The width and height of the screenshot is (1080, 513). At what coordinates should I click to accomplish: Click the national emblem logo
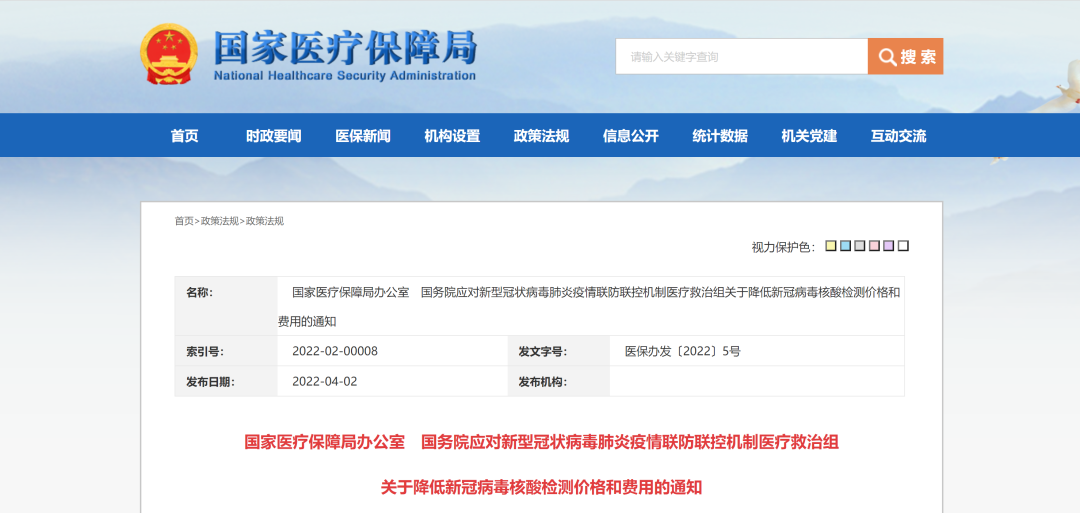[169, 54]
